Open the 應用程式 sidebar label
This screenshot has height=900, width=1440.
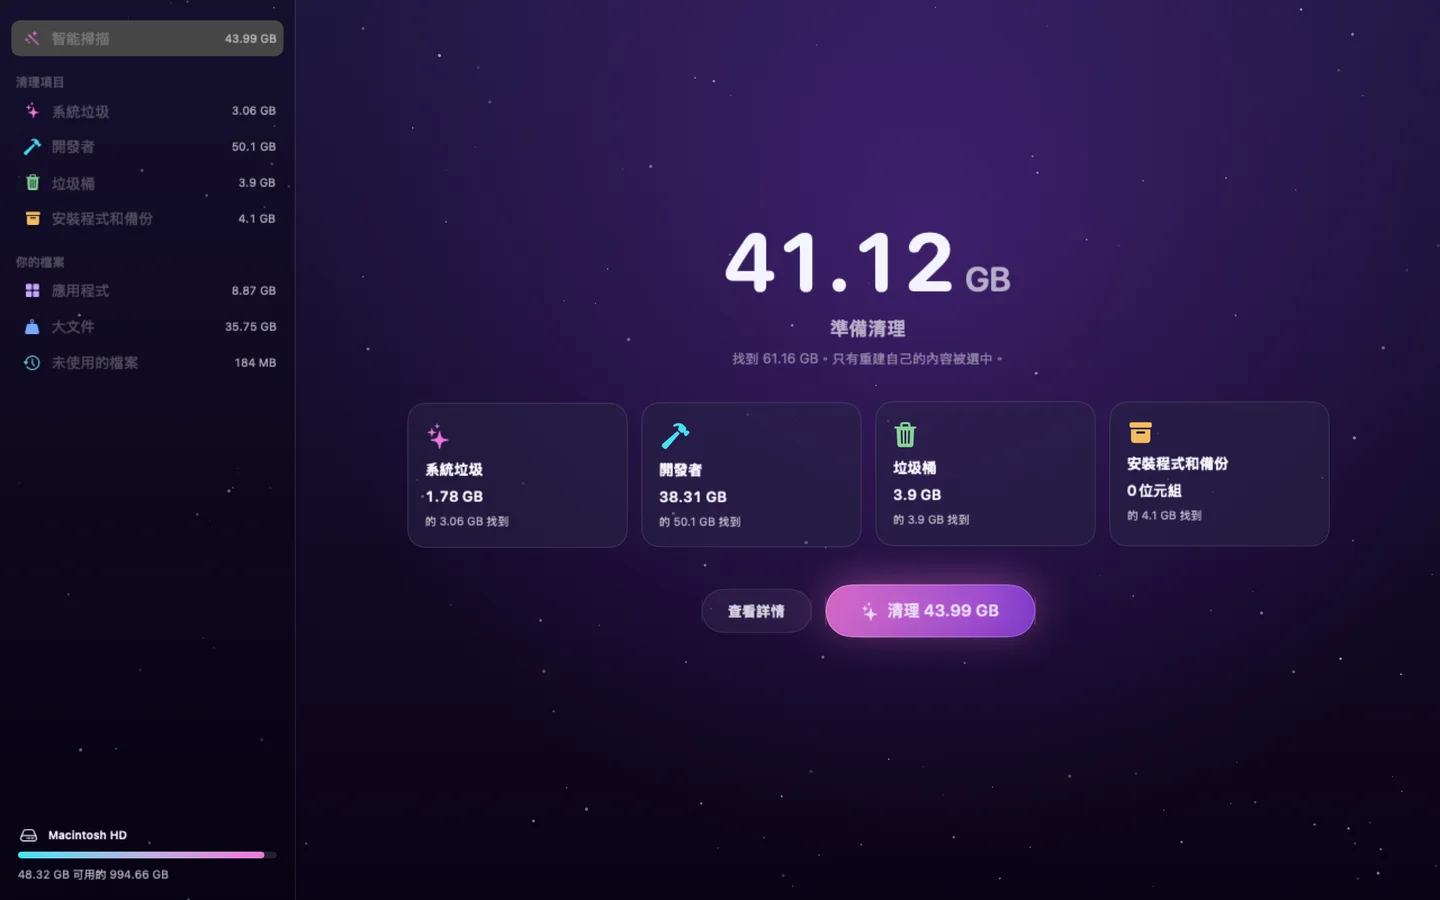pyautogui.click(x=80, y=291)
